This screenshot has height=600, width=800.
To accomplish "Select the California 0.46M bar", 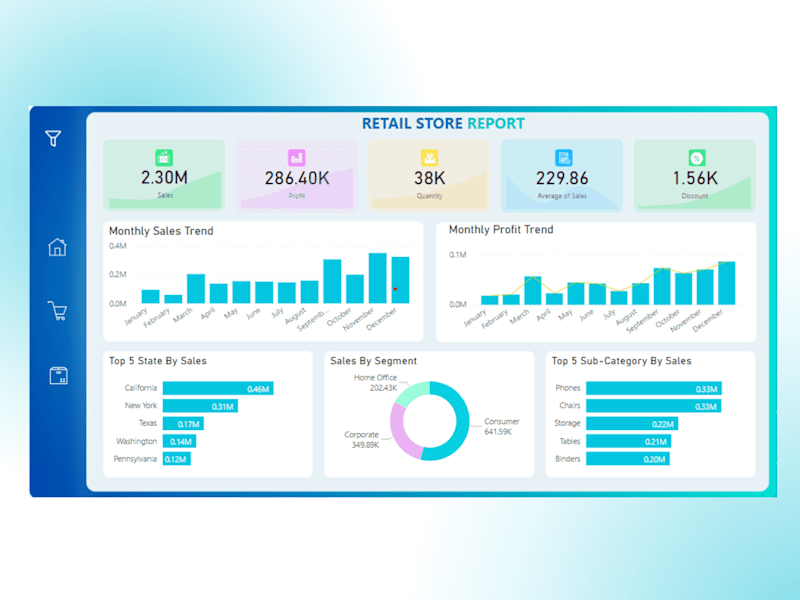I will point(218,388).
